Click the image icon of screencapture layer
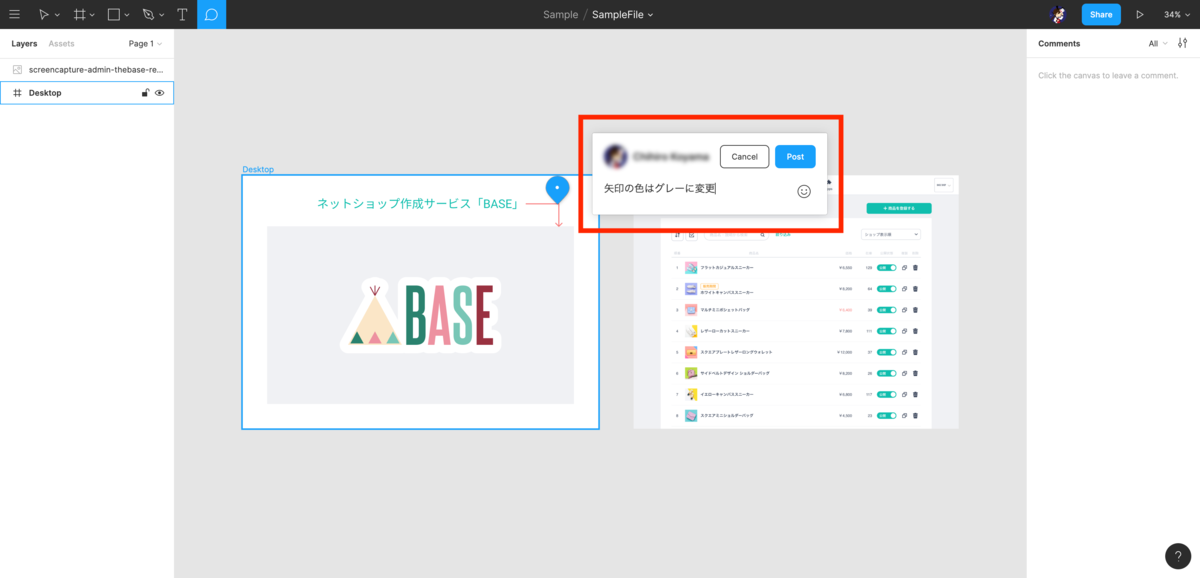Image resolution: width=1200 pixels, height=578 pixels. coord(17,70)
